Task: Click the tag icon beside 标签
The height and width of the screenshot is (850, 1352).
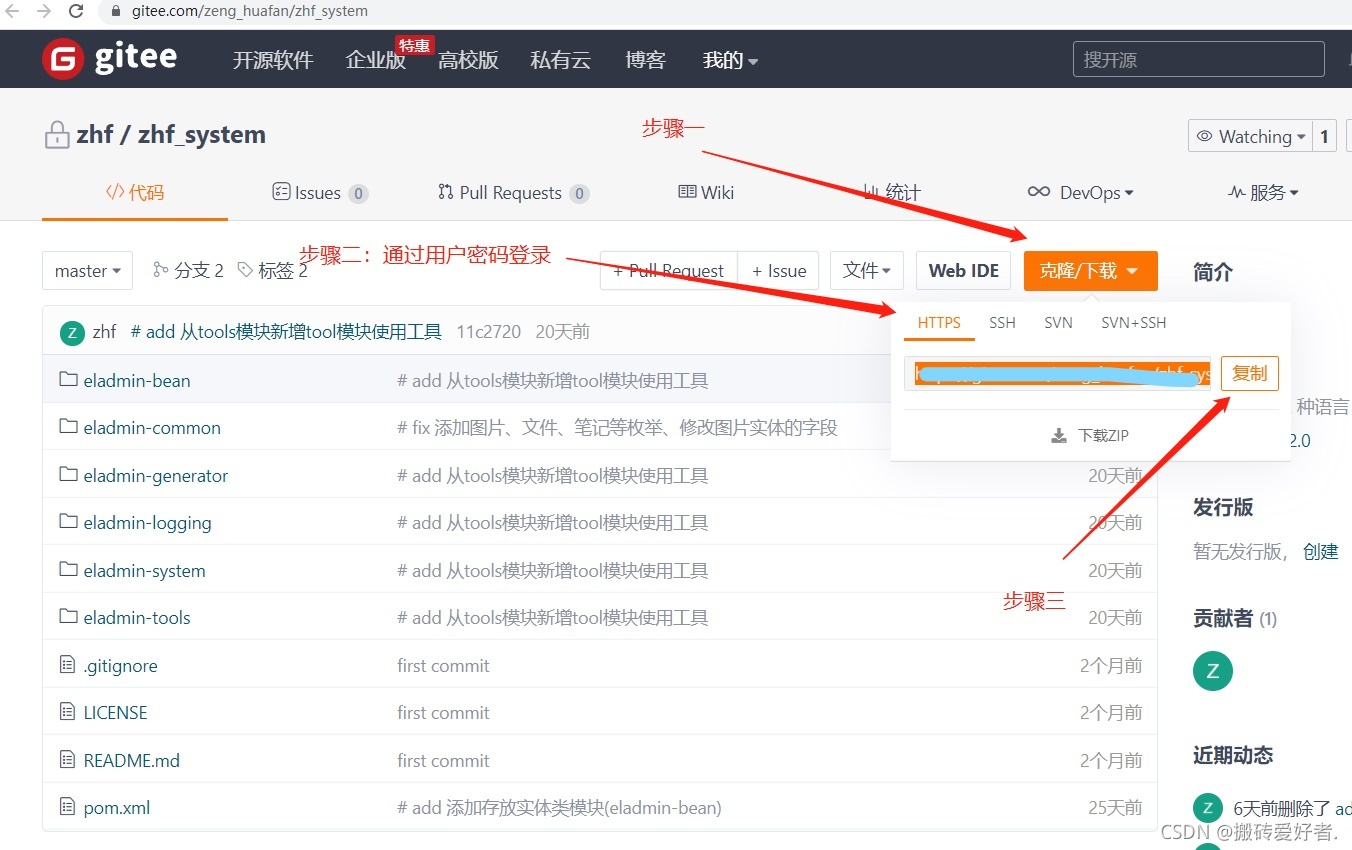Action: pos(245,270)
